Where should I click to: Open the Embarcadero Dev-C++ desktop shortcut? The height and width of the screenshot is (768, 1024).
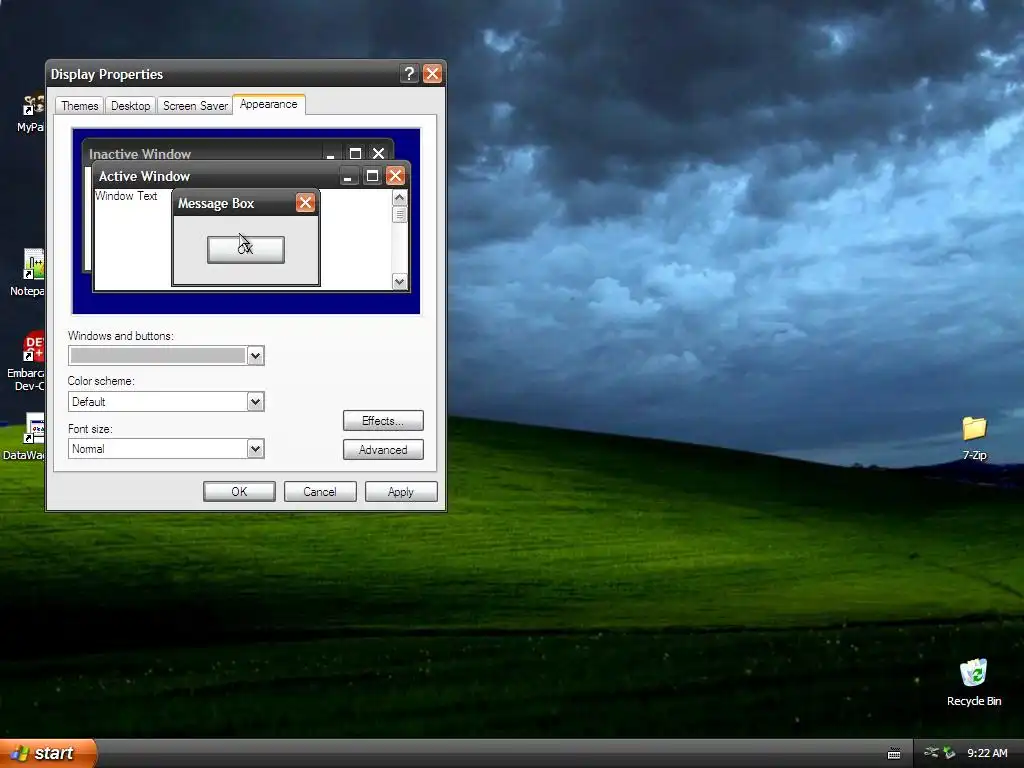click(33, 347)
